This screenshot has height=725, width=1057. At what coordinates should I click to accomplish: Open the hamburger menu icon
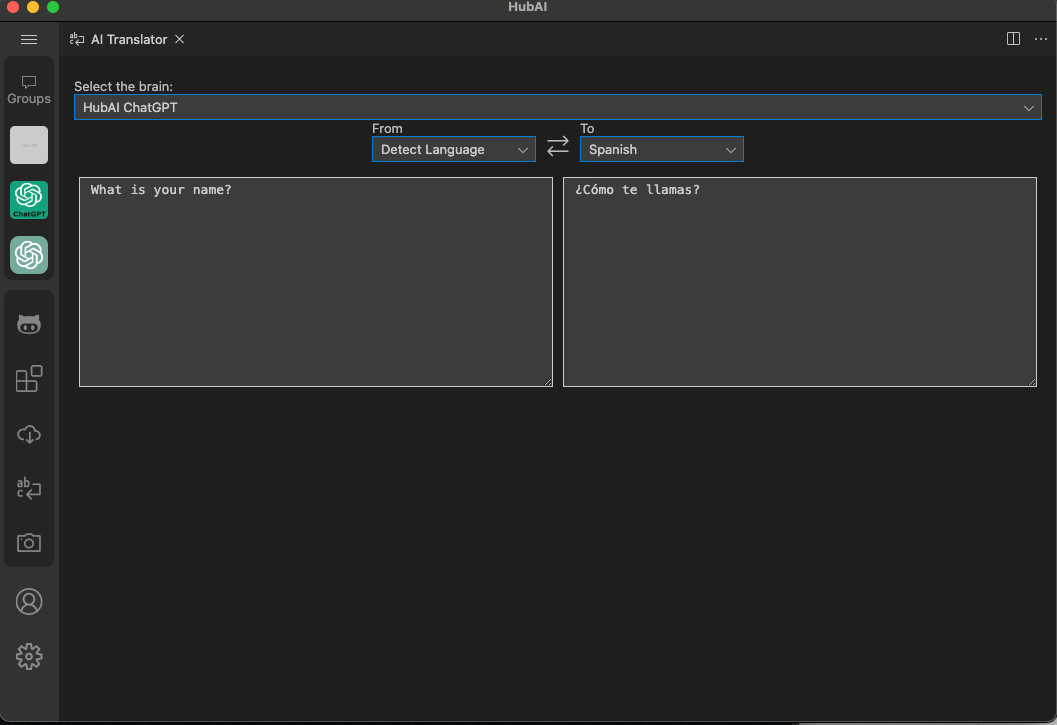coord(29,40)
